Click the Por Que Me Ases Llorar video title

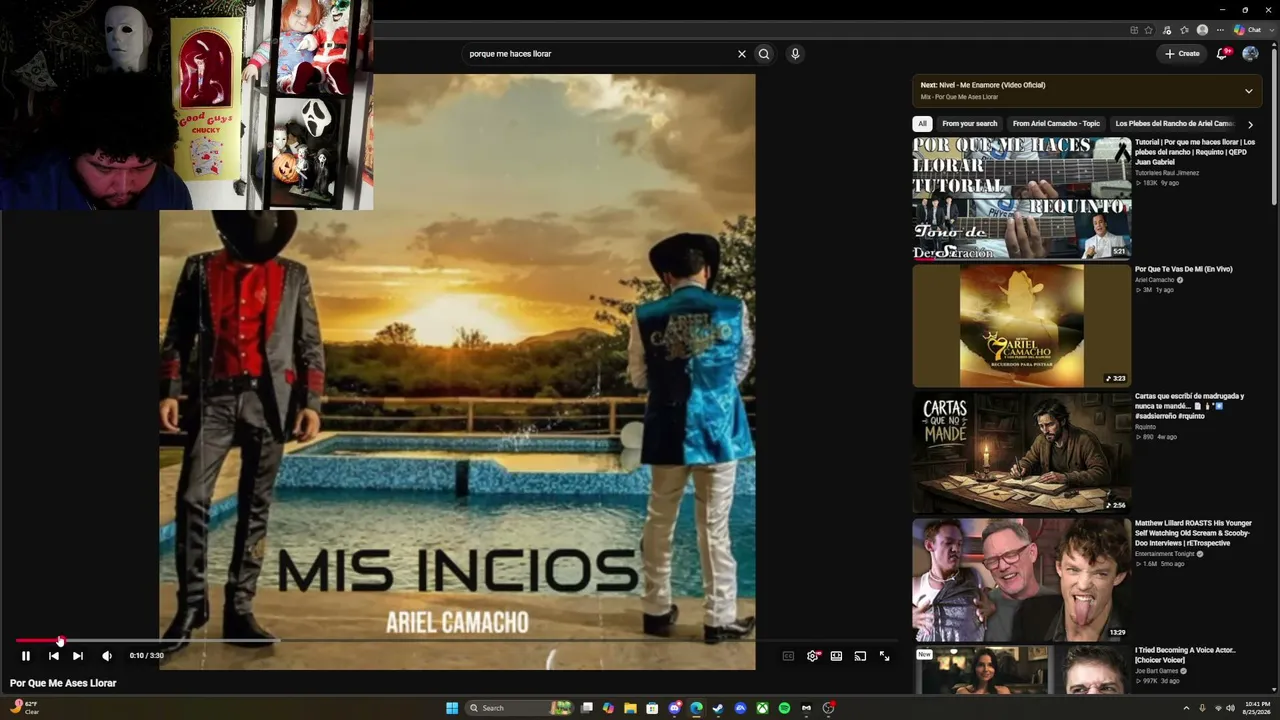pyautogui.click(x=63, y=683)
